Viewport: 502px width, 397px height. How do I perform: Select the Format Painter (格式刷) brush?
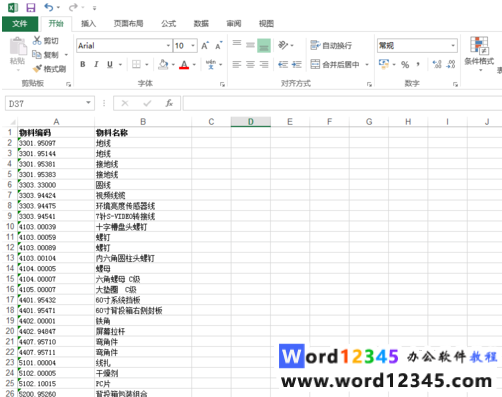37,69
